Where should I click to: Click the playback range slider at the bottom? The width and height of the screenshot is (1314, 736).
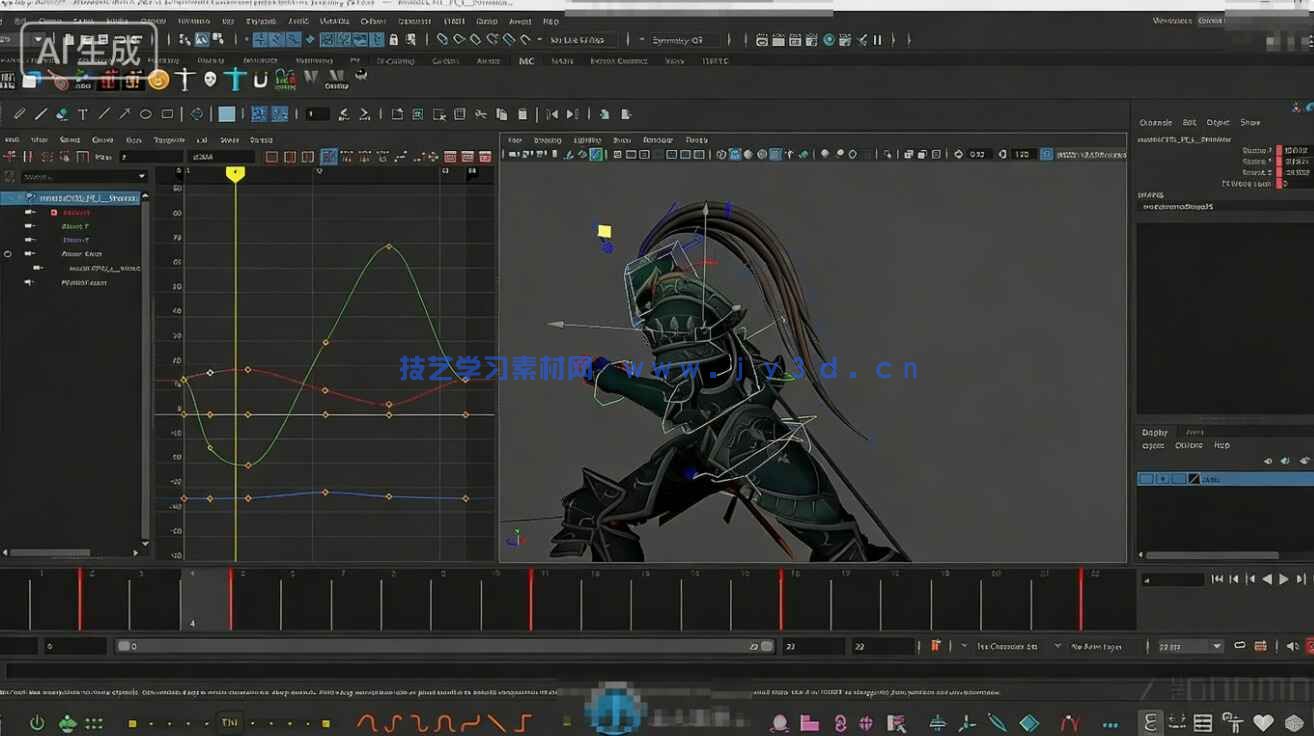440,646
